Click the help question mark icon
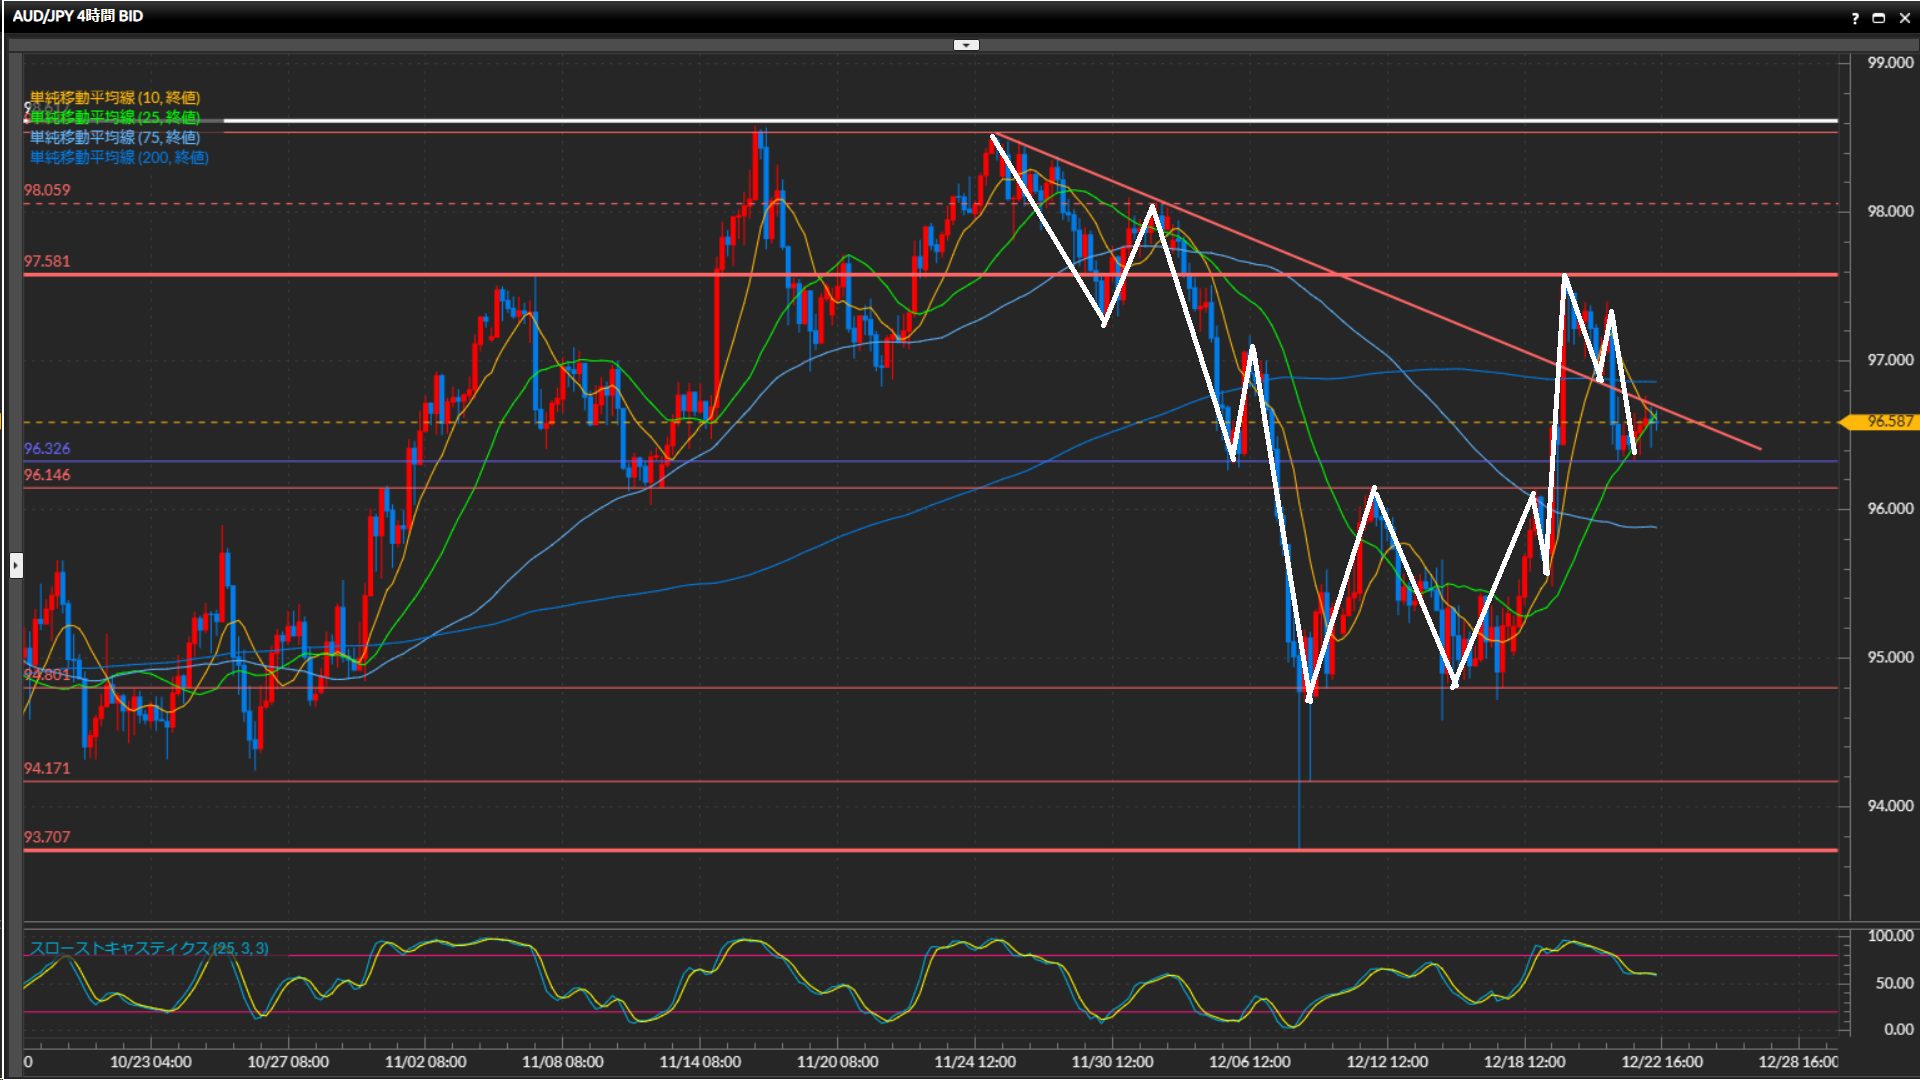1920x1080 pixels. (1855, 18)
